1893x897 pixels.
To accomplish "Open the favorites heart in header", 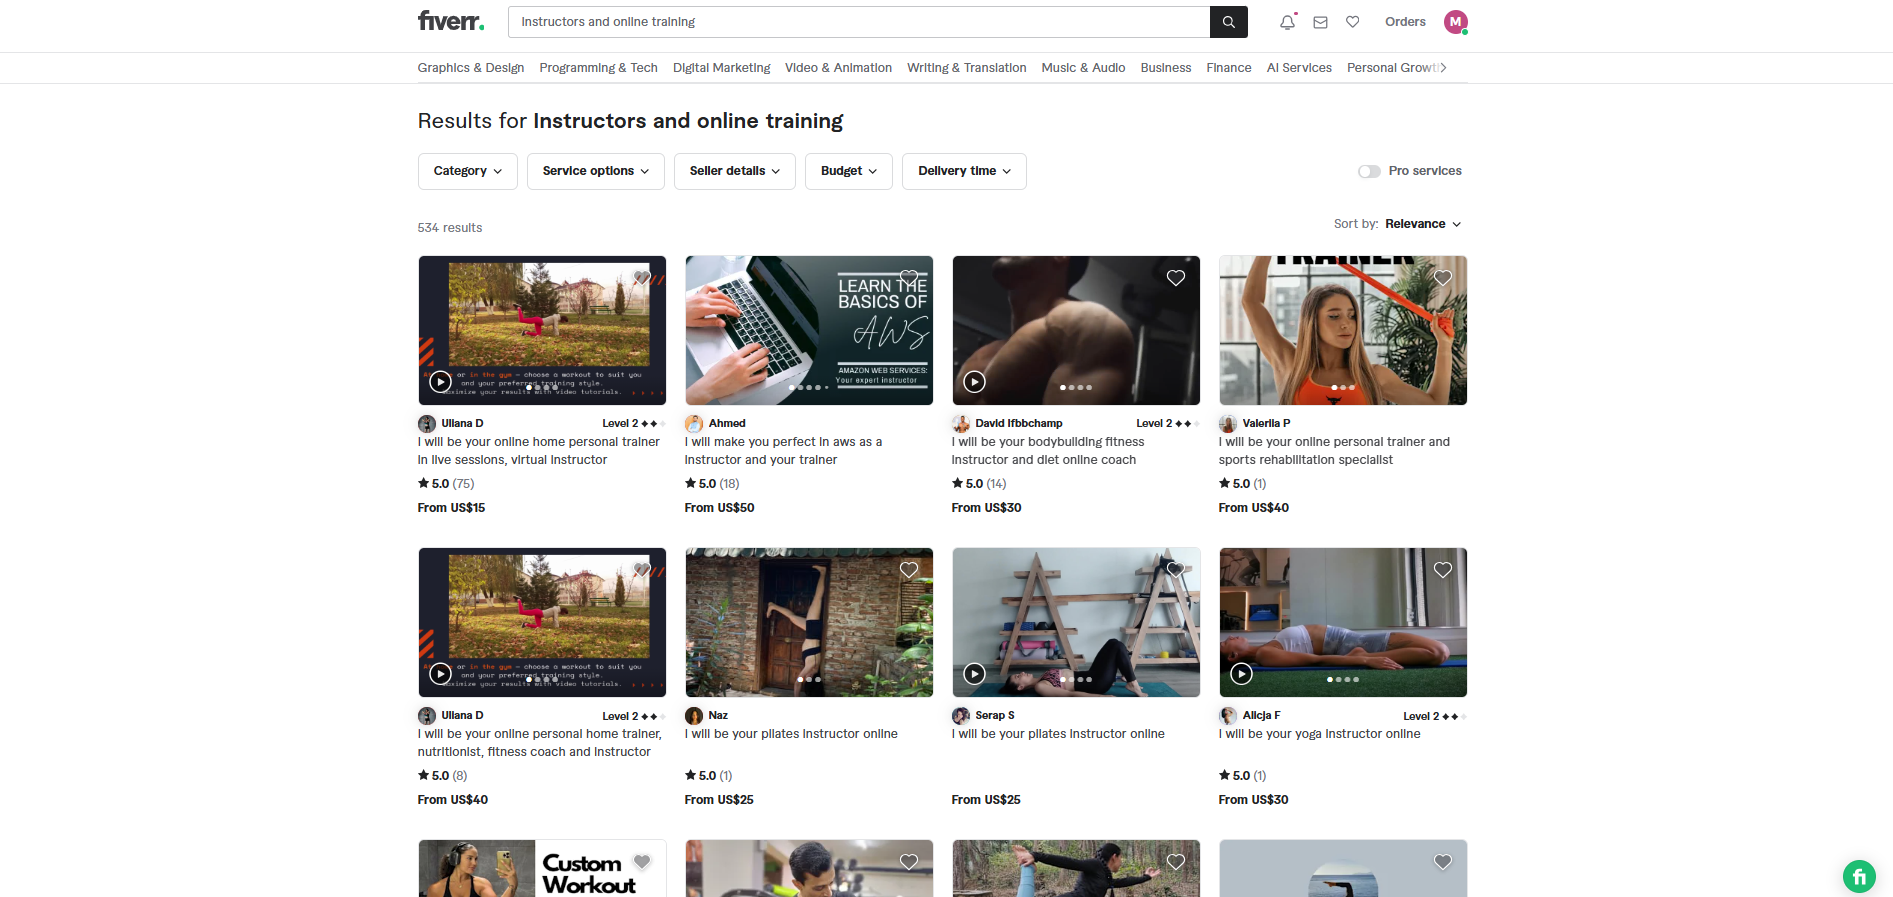I will (x=1352, y=22).
